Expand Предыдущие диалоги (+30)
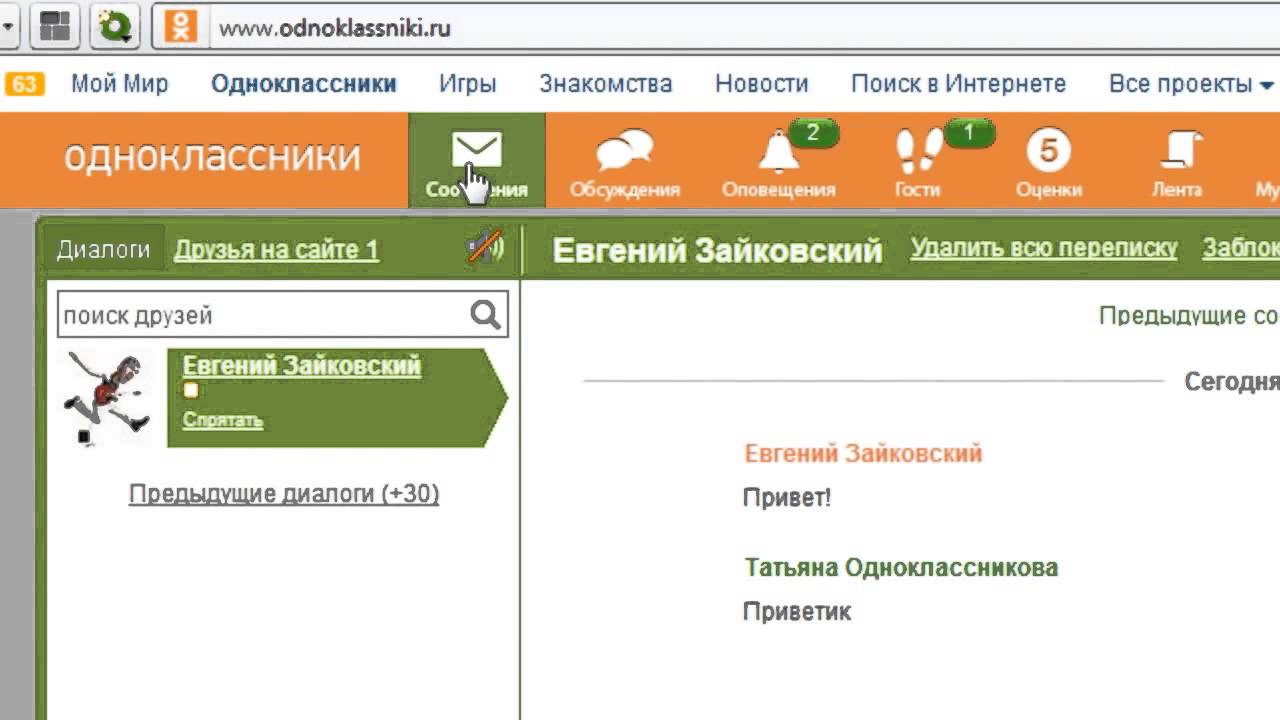Viewport: 1280px width, 720px height. 284,494
